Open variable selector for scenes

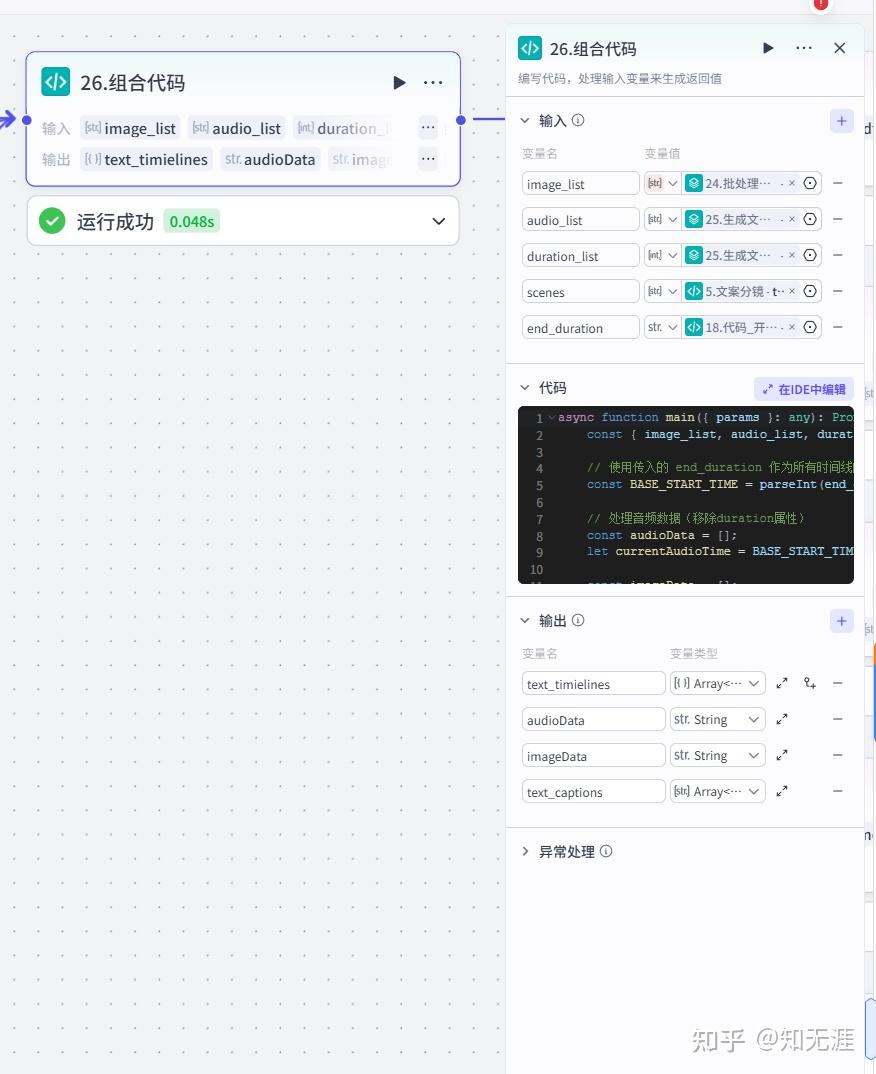810,291
